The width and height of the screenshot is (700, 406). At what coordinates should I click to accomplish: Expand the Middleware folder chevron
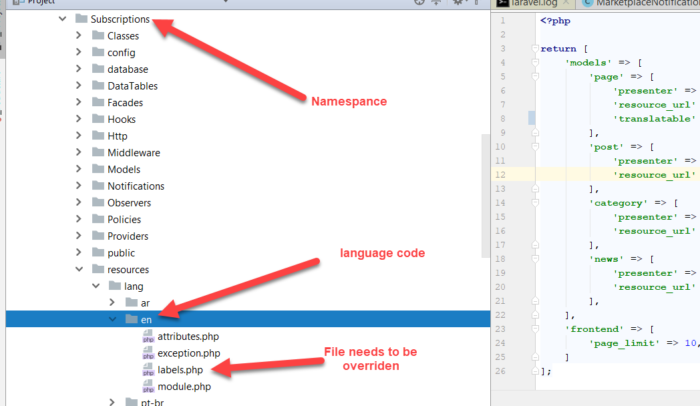tap(79, 152)
